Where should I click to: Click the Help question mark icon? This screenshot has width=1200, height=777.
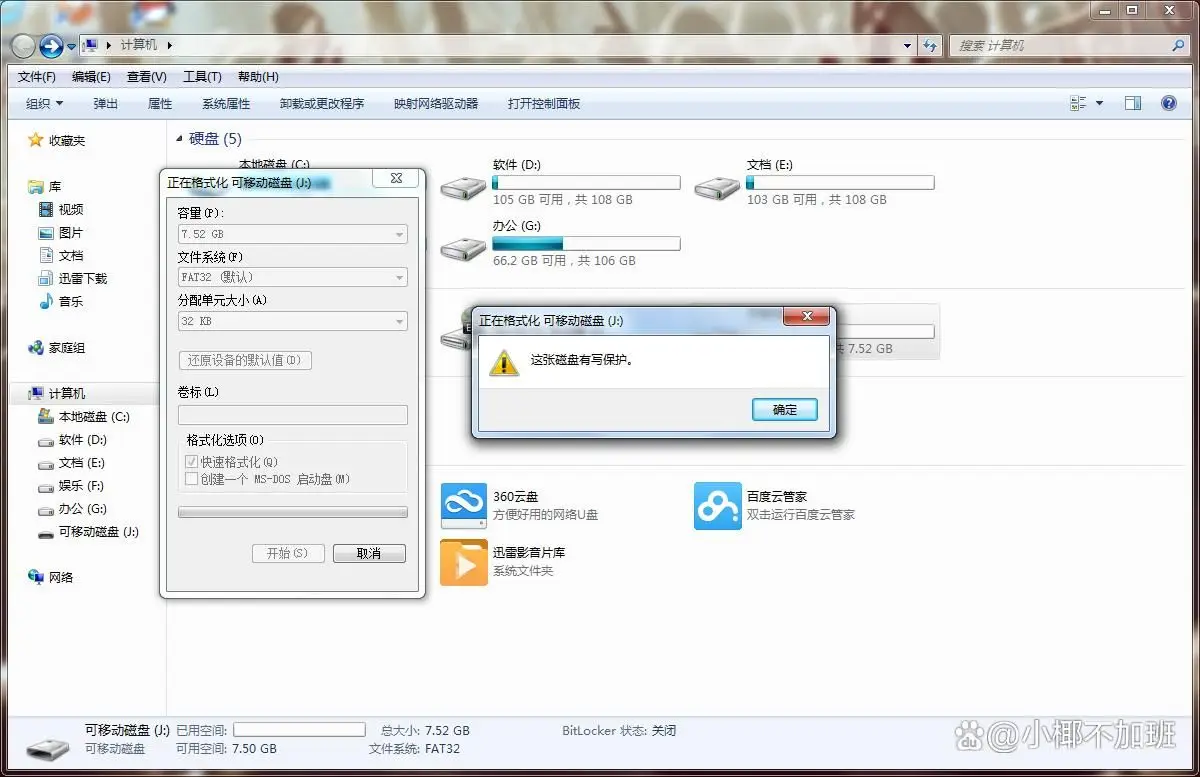click(x=1168, y=103)
